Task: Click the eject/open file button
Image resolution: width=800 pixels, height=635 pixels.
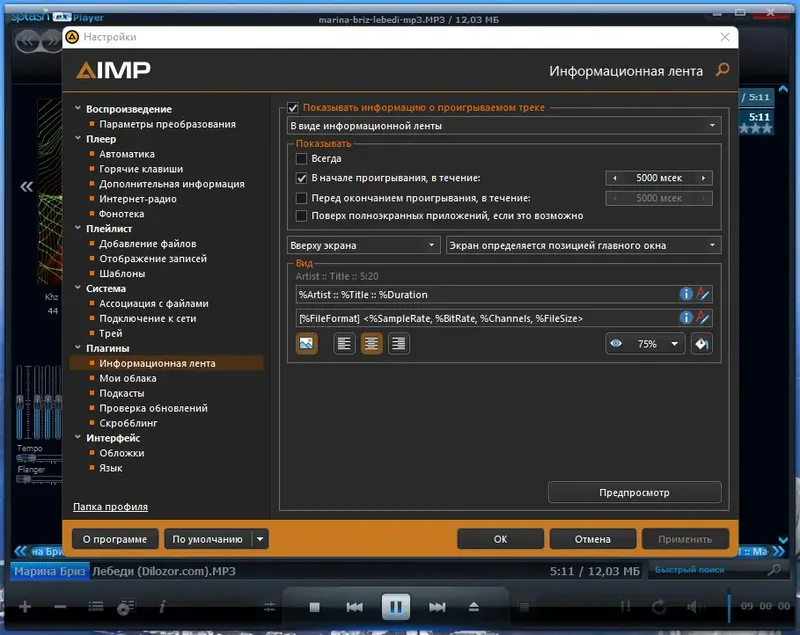Action: (474, 606)
